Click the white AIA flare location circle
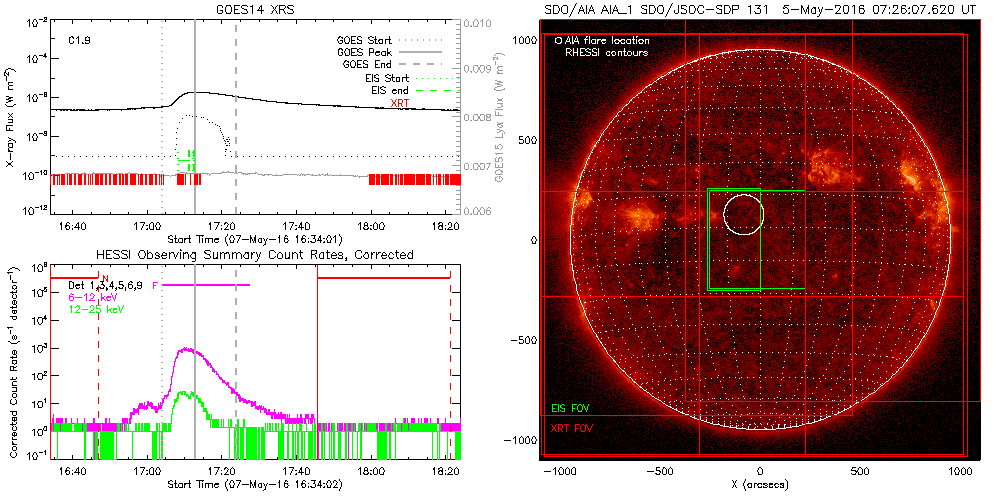 741,214
